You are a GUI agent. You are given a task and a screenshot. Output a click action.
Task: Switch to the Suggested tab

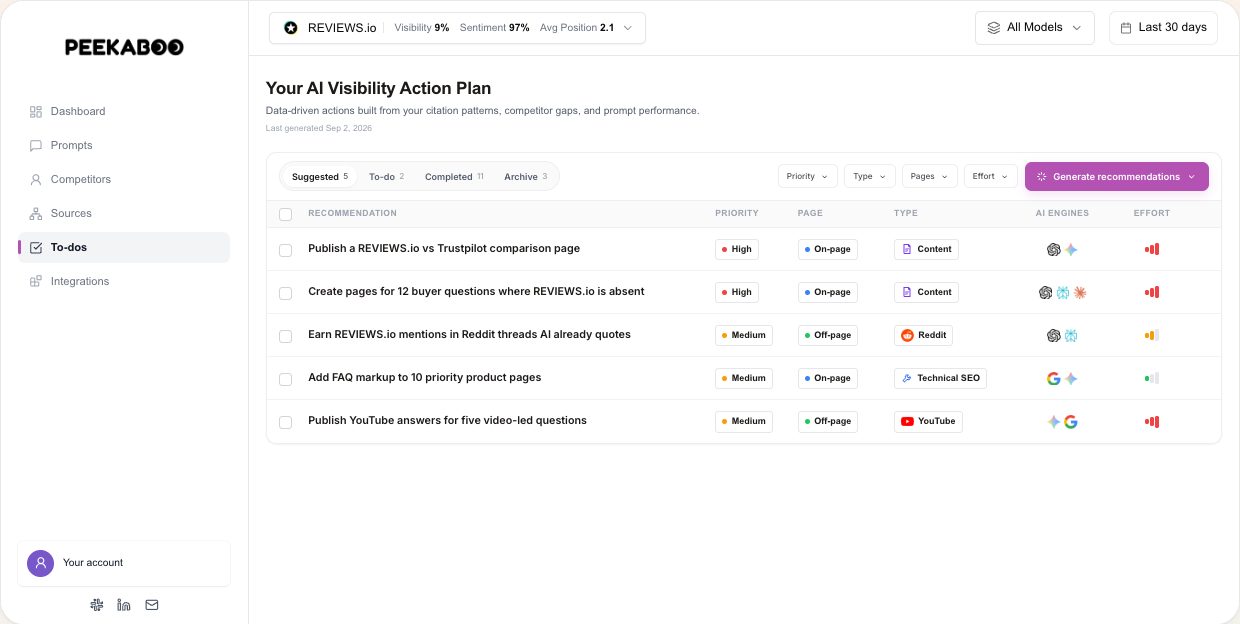(x=320, y=176)
